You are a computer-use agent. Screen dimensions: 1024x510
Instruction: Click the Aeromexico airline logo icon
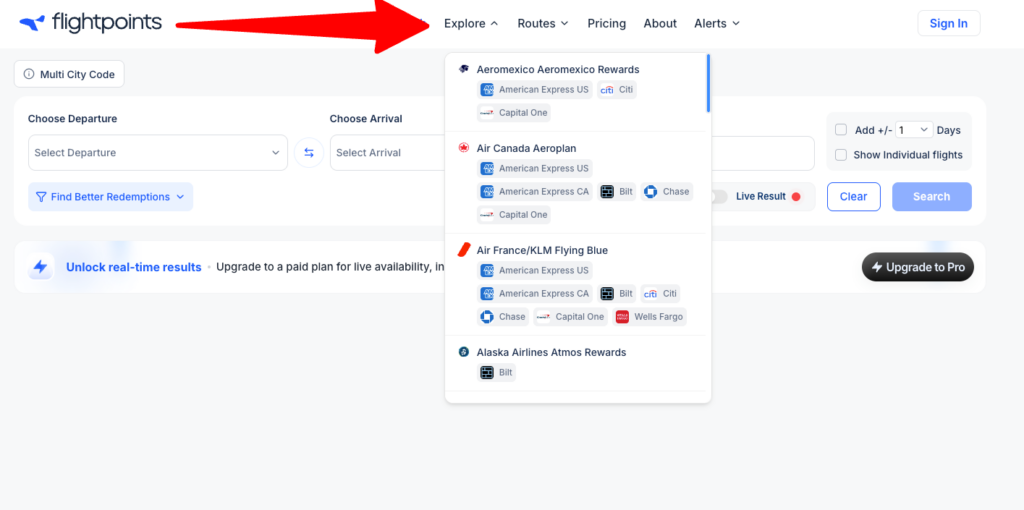[464, 69]
